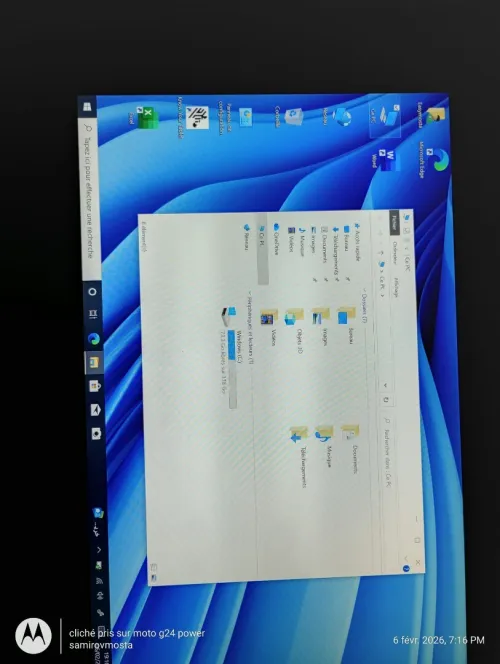Select Téléchargements in the navigation pane

point(336,250)
